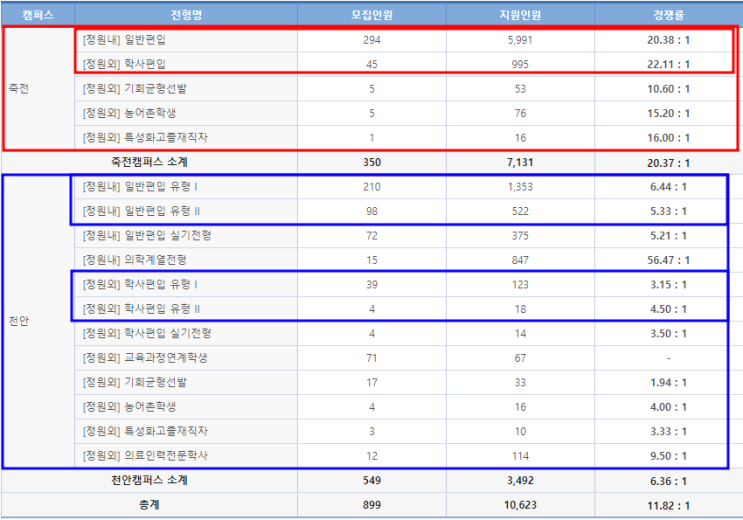Click subtotal rate 6.36 : 1
The image size is (743, 520).
point(668,481)
